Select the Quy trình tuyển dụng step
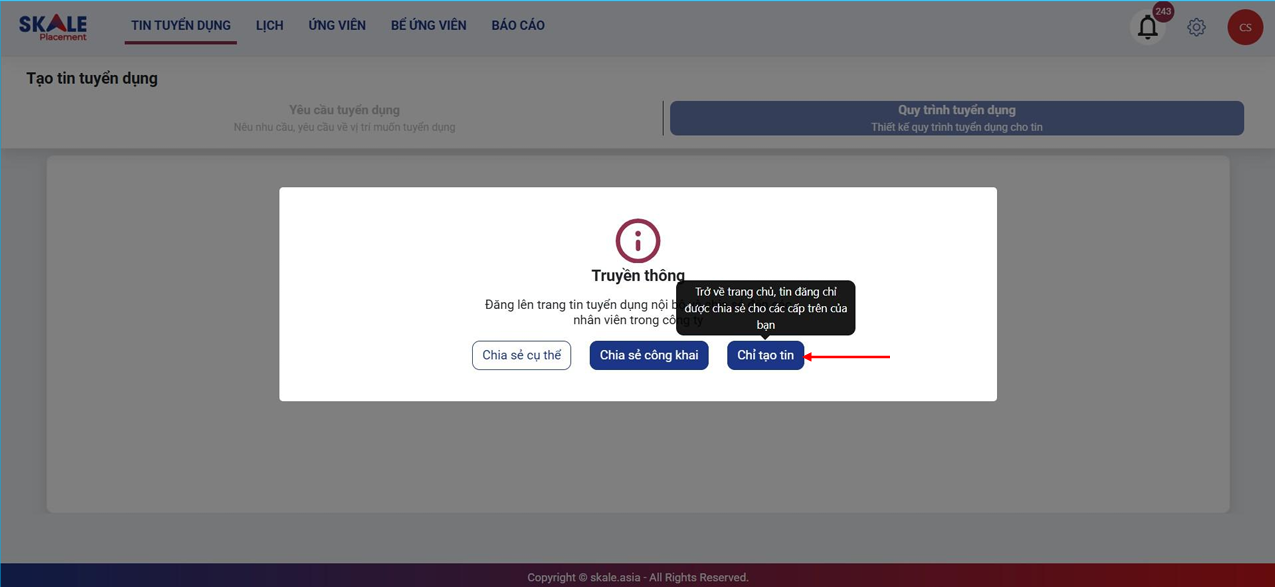The width and height of the screenshot is (1275, 587). click(956, 118)
